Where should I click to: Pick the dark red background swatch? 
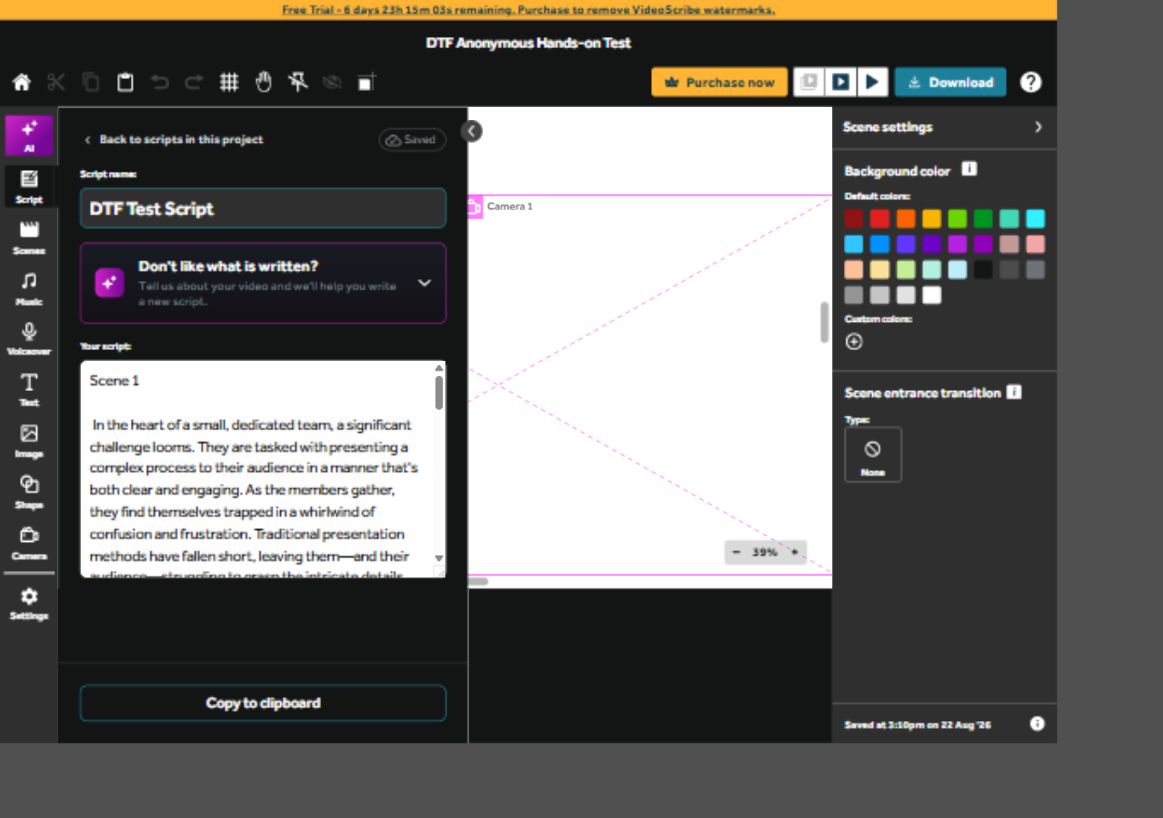(x=854, y=219)
